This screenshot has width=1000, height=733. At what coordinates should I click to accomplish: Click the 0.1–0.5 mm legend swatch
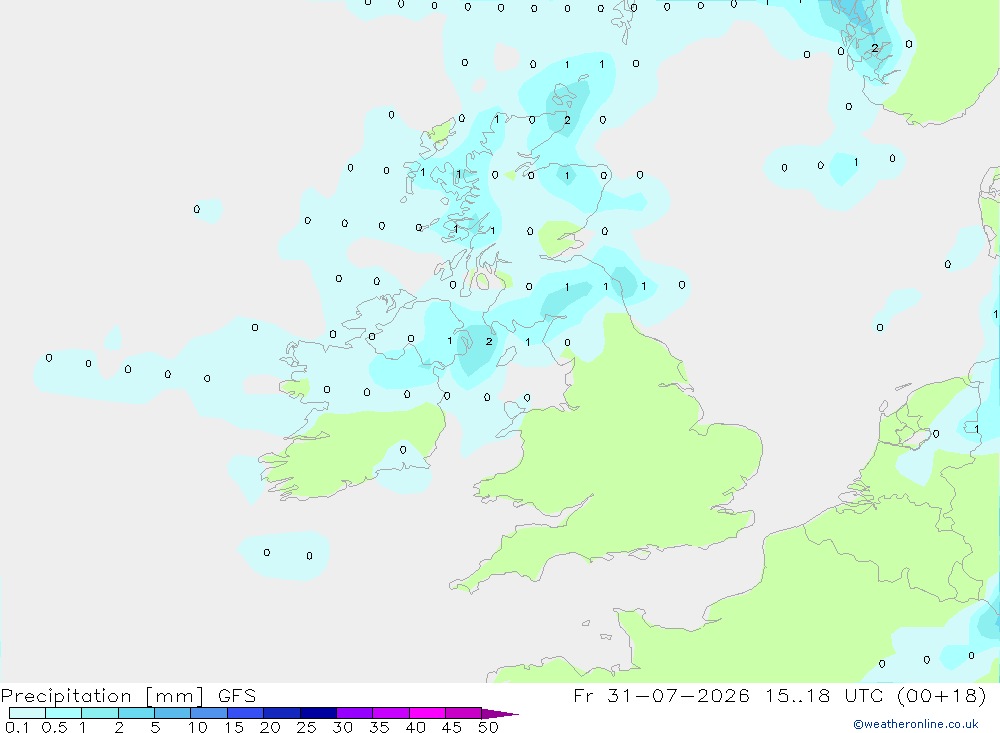[x=27, y=713]
